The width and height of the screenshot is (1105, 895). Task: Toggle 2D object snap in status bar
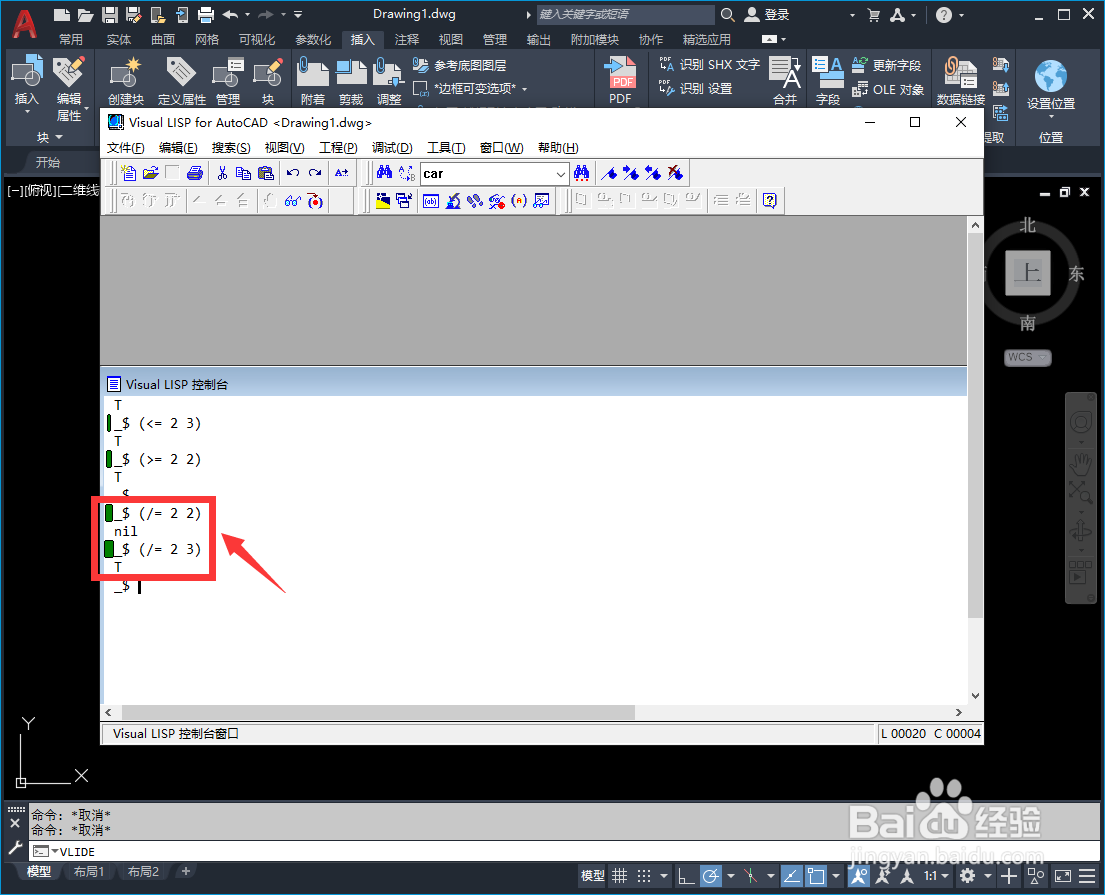(x=816, y=876)
